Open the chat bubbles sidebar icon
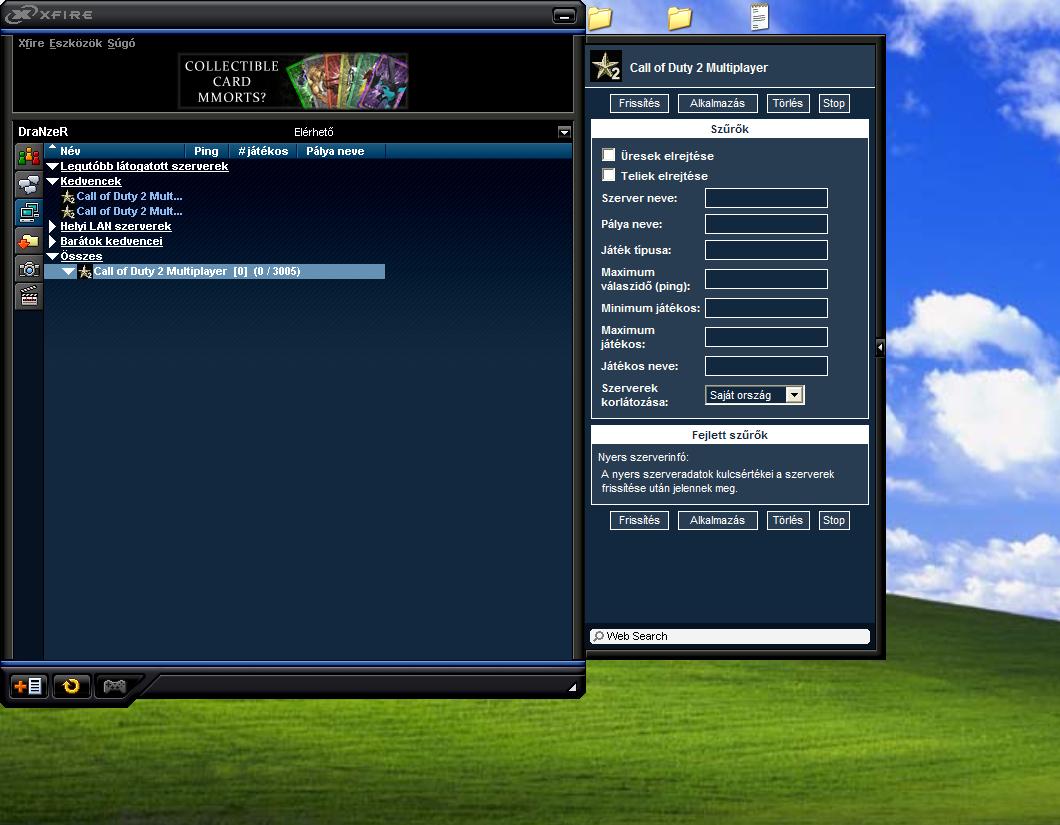This screenshot has height=825, width=1060. (x=28, y=184)
